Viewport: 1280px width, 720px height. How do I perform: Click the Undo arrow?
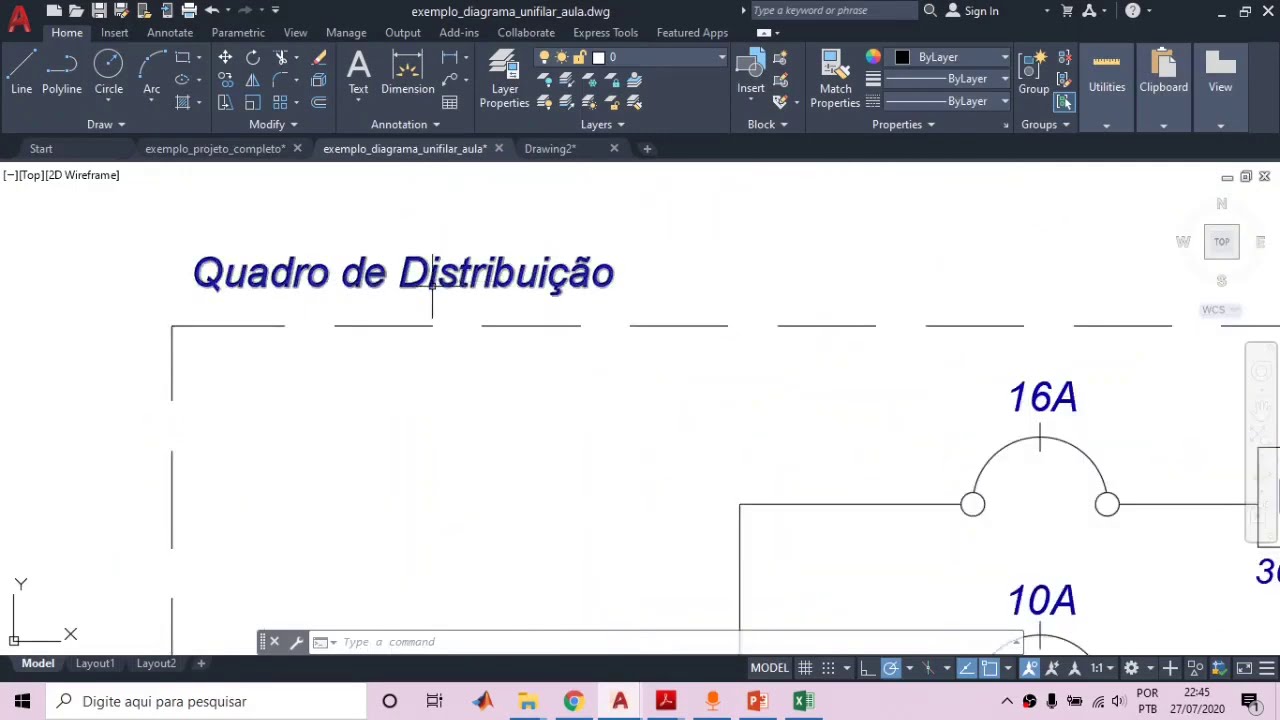coord(211,11)
